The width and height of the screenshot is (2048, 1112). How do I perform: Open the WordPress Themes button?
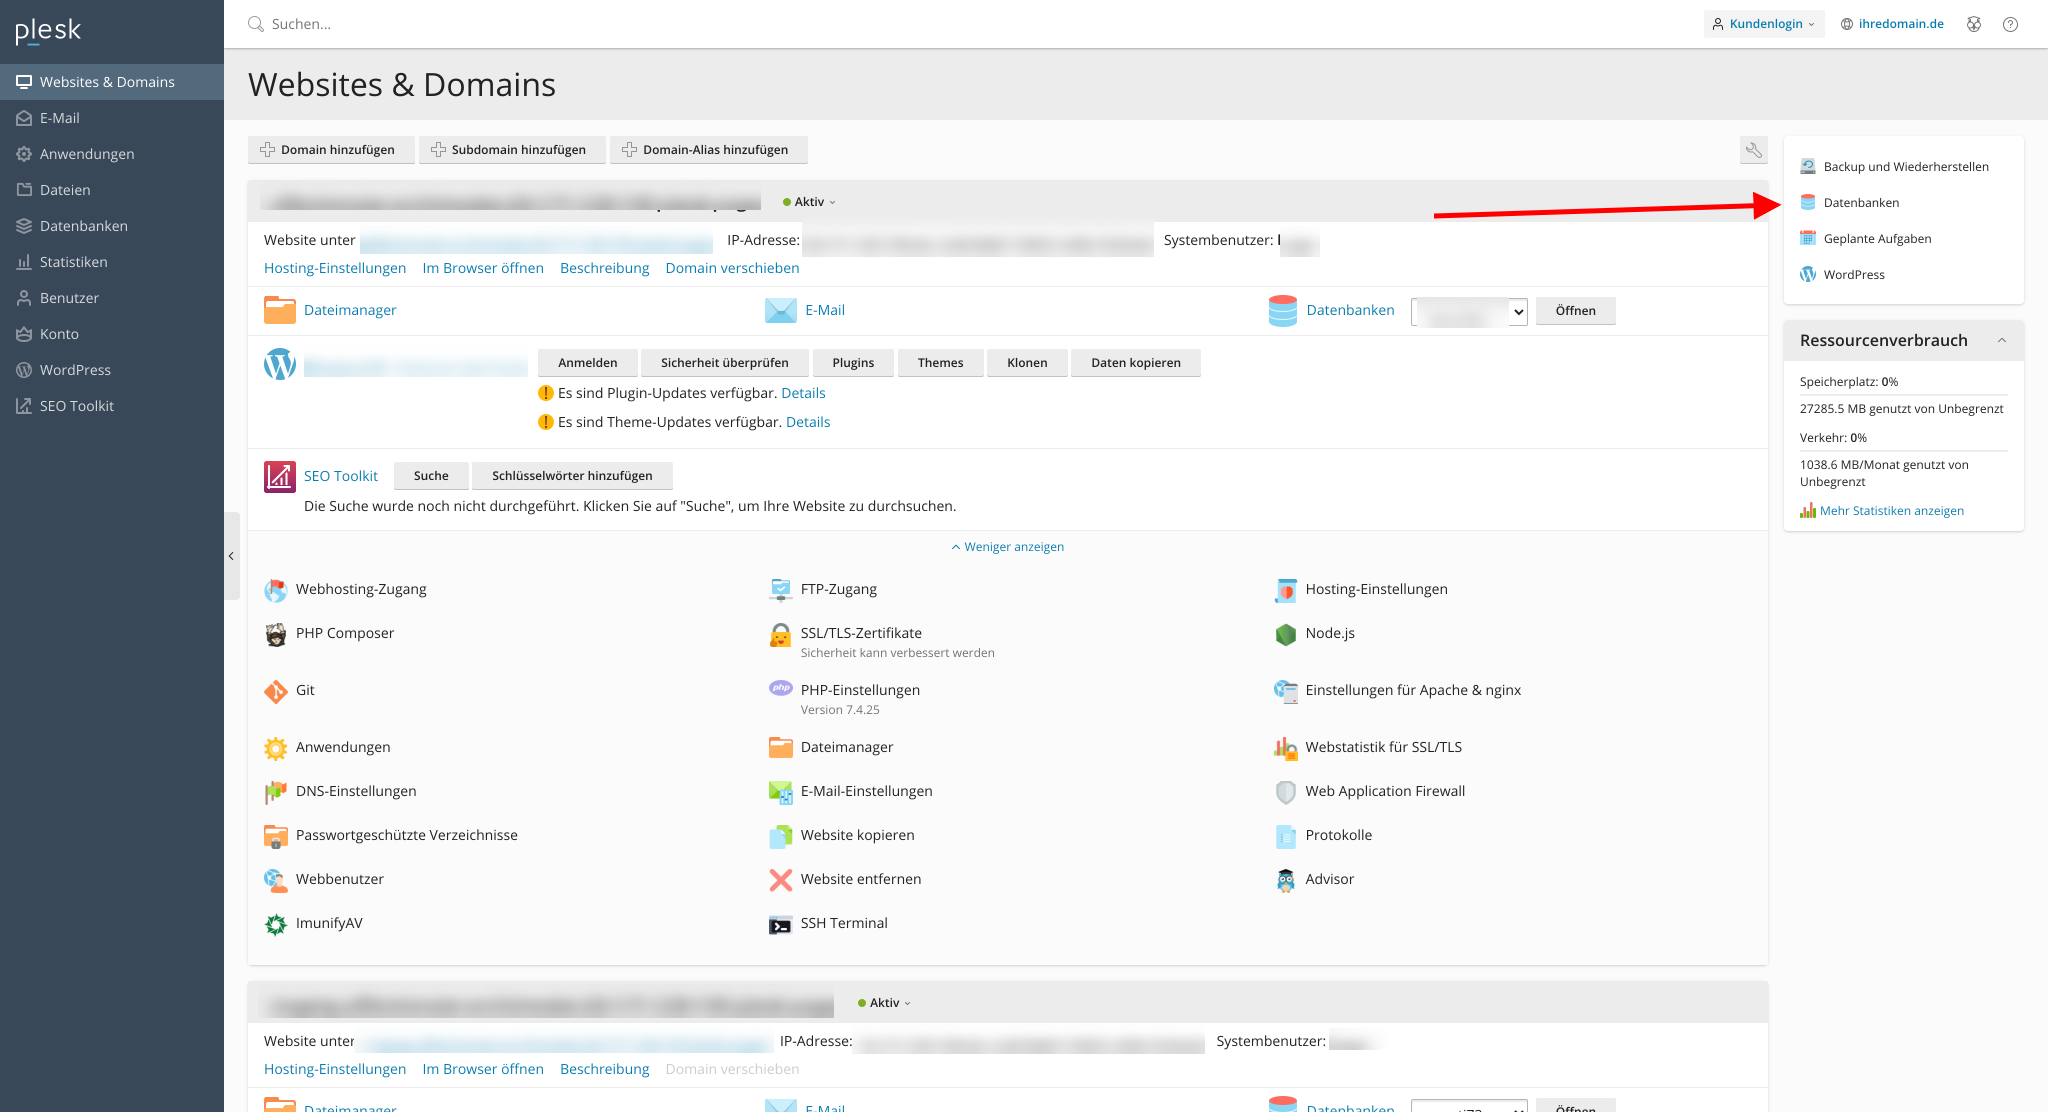(941, 363)
